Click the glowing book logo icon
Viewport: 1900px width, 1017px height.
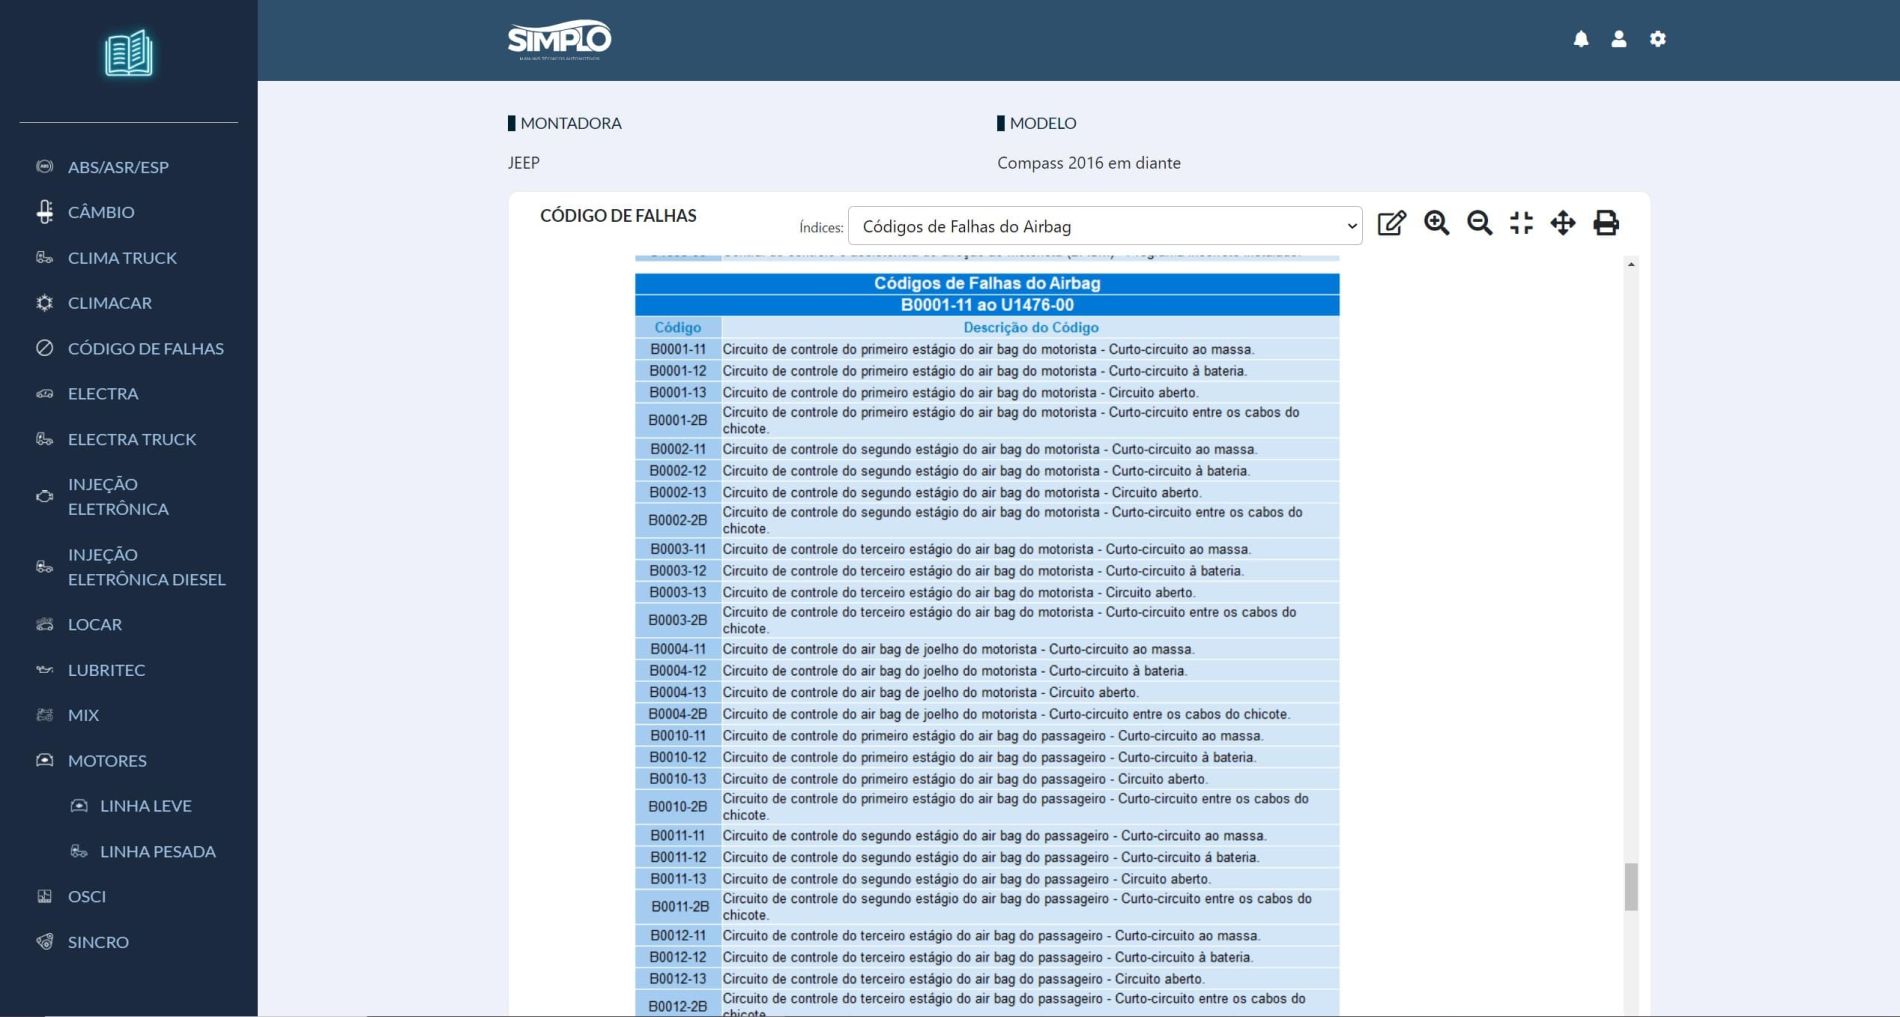pos(129,54)
